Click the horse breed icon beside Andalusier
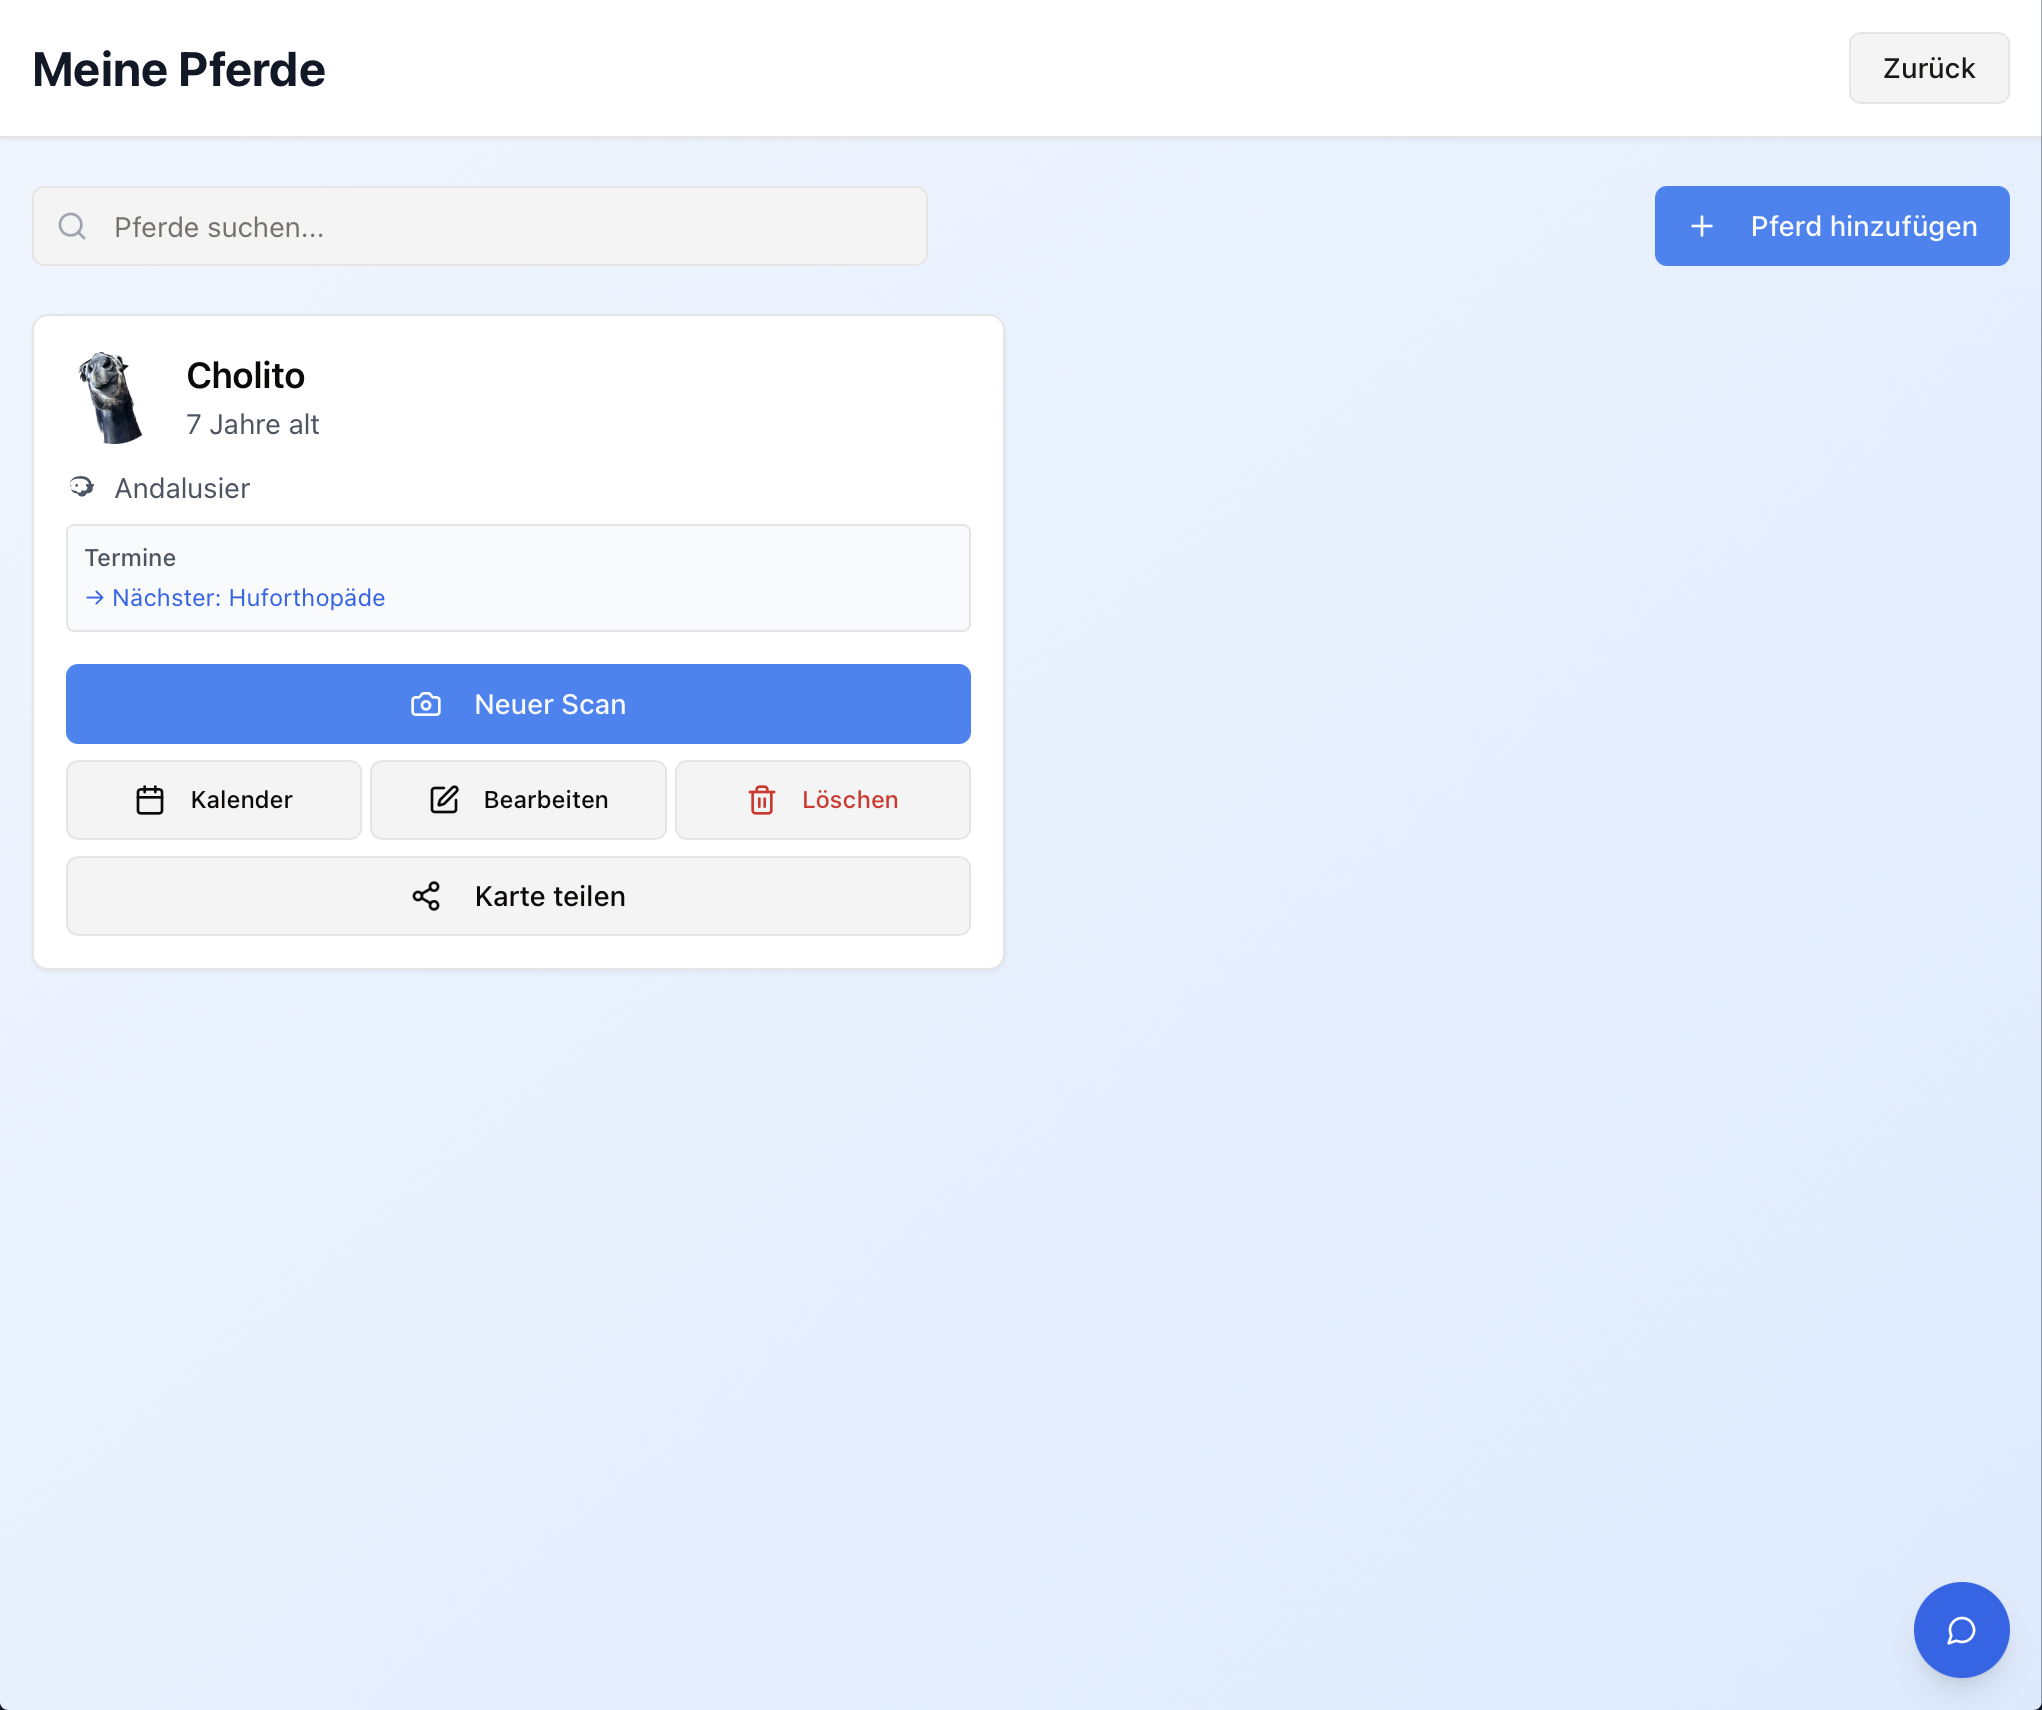Image resolution: width=2042 pixels, height=1710 pixels. click(x=82, y=487)
